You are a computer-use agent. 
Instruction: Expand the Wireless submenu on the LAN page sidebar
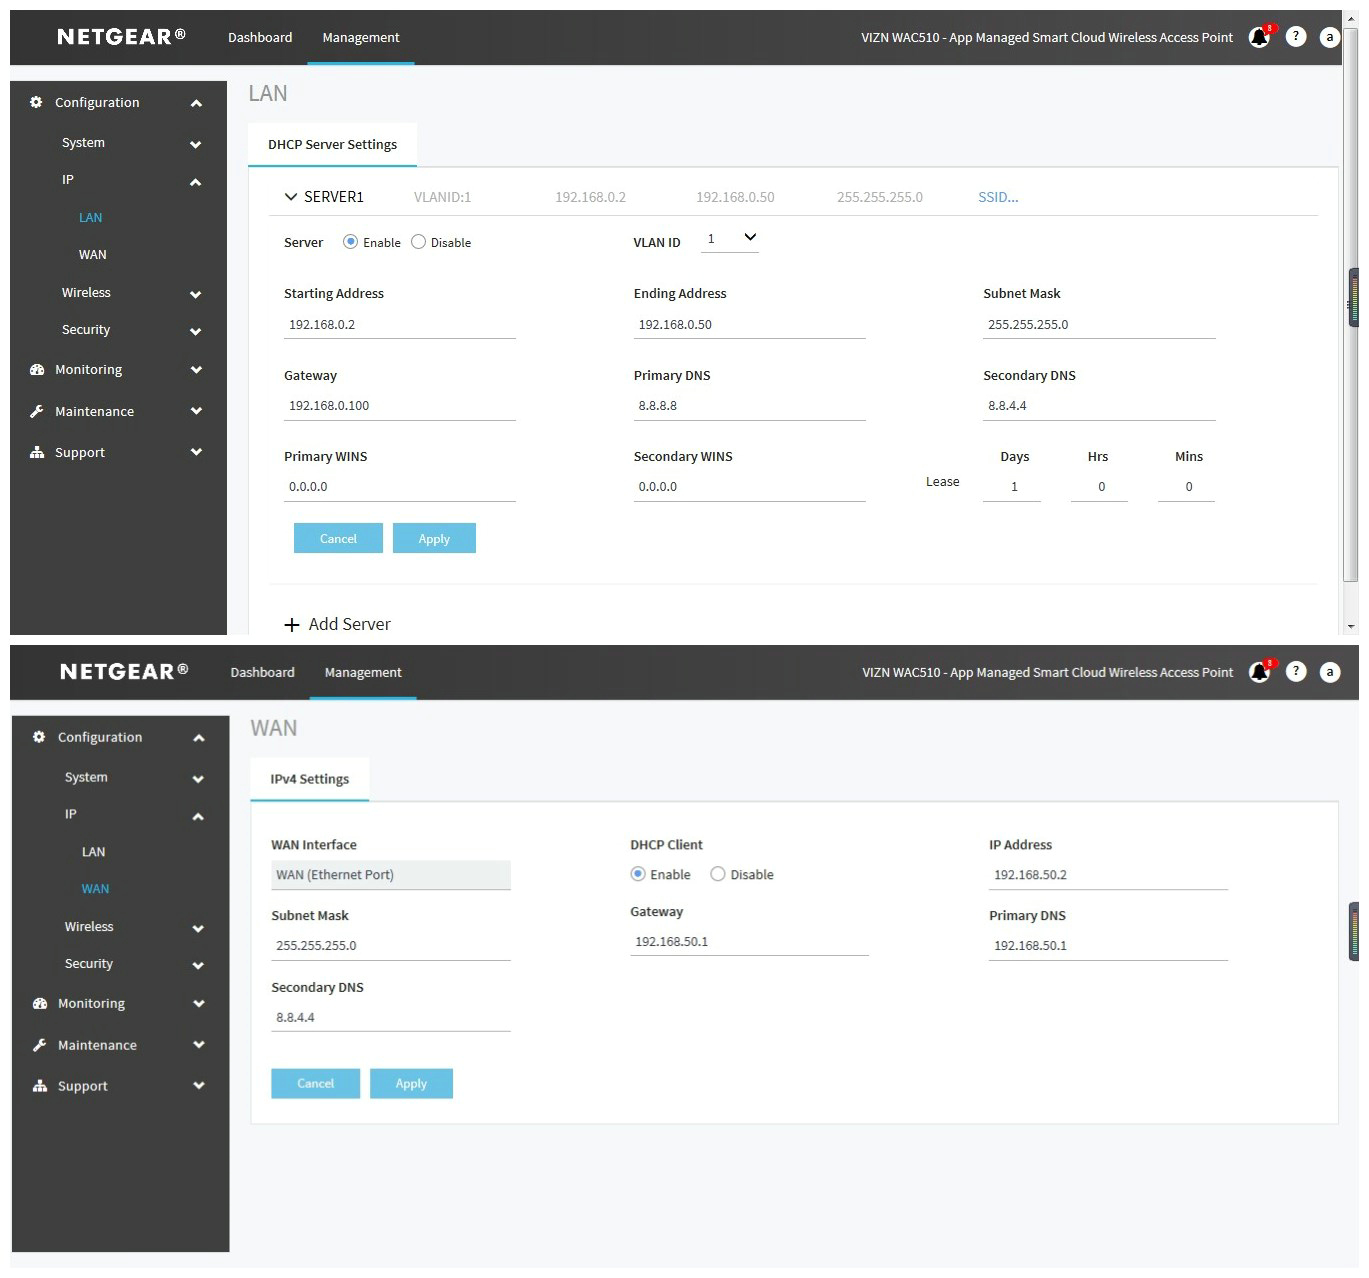[x=196, y=294]
